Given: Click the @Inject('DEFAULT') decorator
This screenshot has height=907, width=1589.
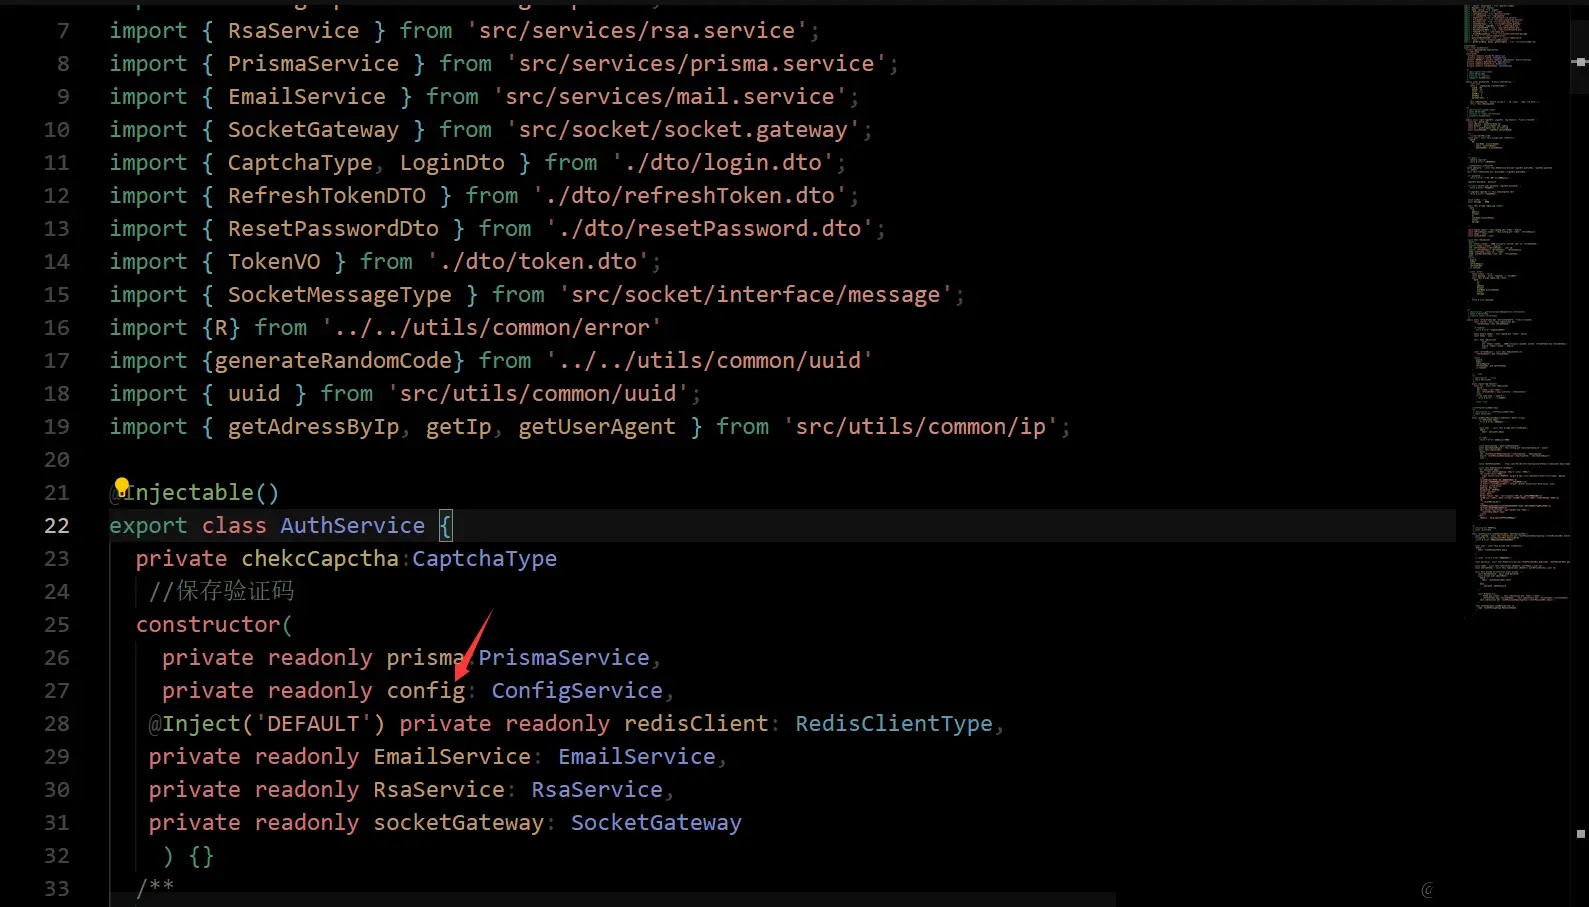Looking at the screenshot, I should click(266, 724).
